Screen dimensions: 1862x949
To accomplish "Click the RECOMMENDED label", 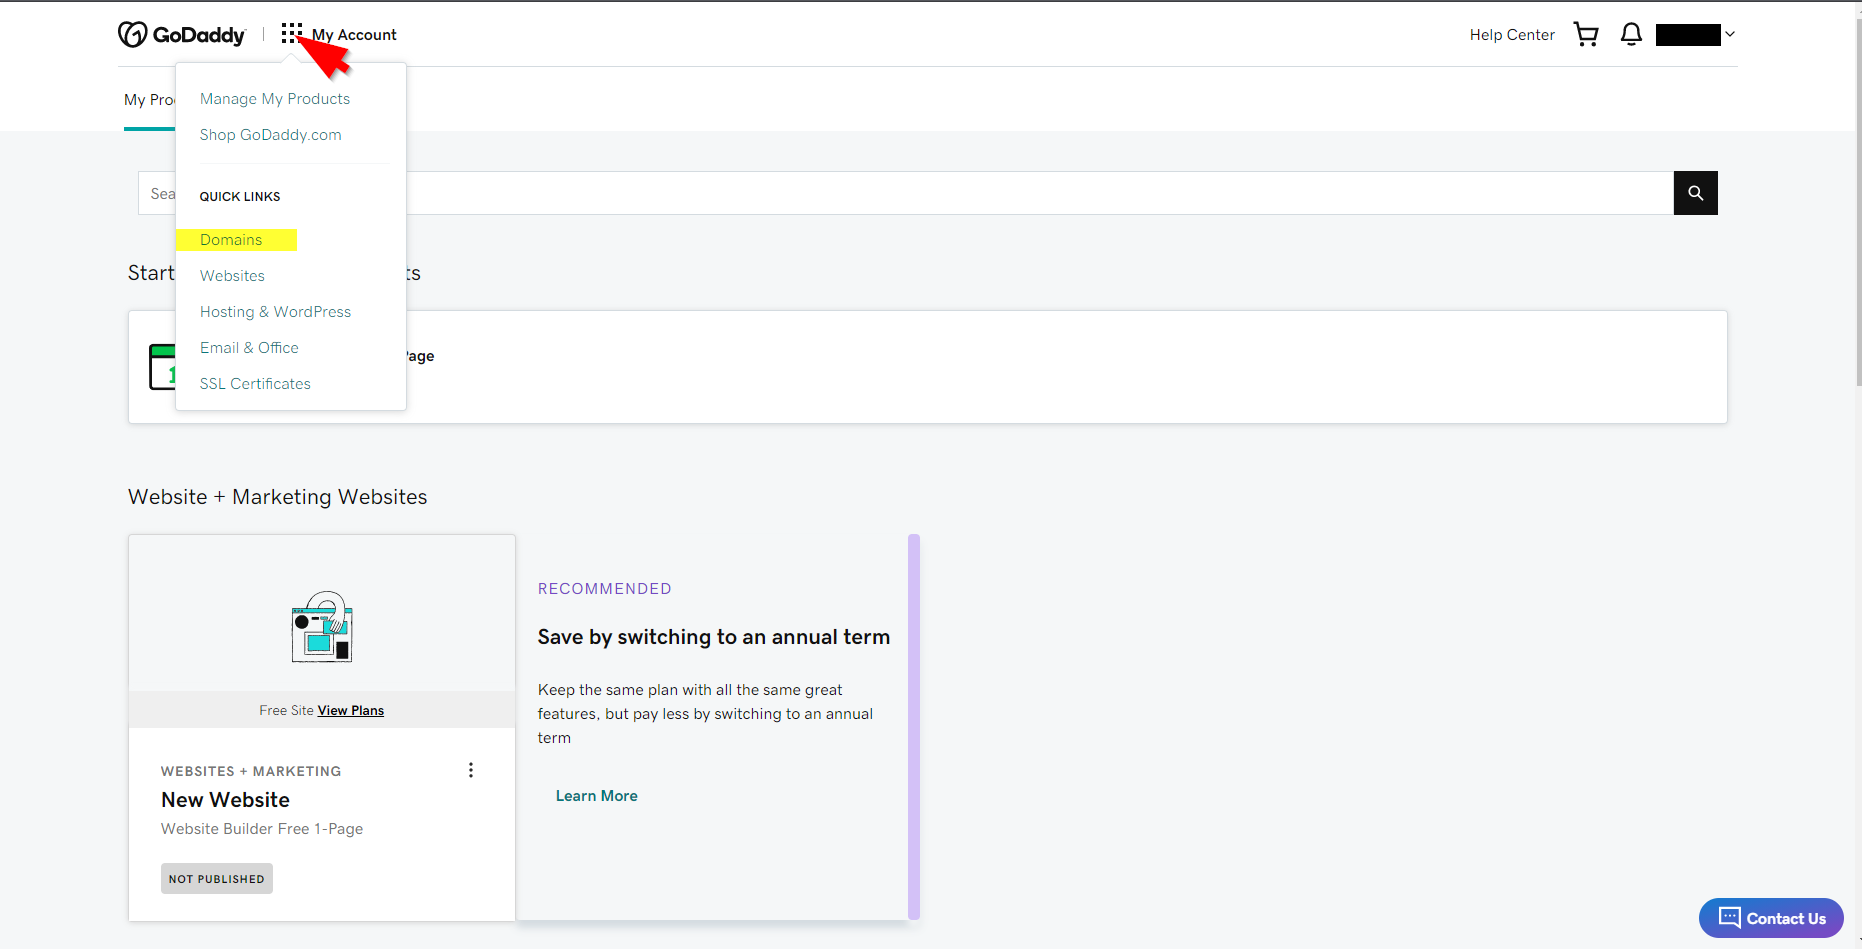I will pyautogui.click(x=605, y=589).
